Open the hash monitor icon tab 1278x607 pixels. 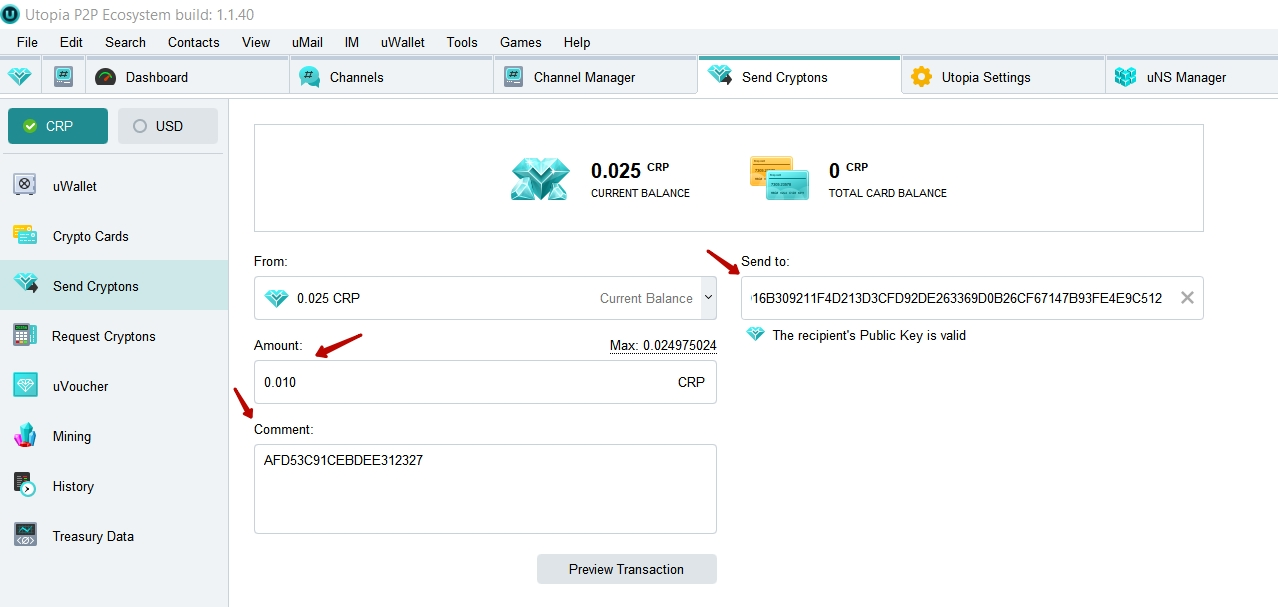pos(63,77)
